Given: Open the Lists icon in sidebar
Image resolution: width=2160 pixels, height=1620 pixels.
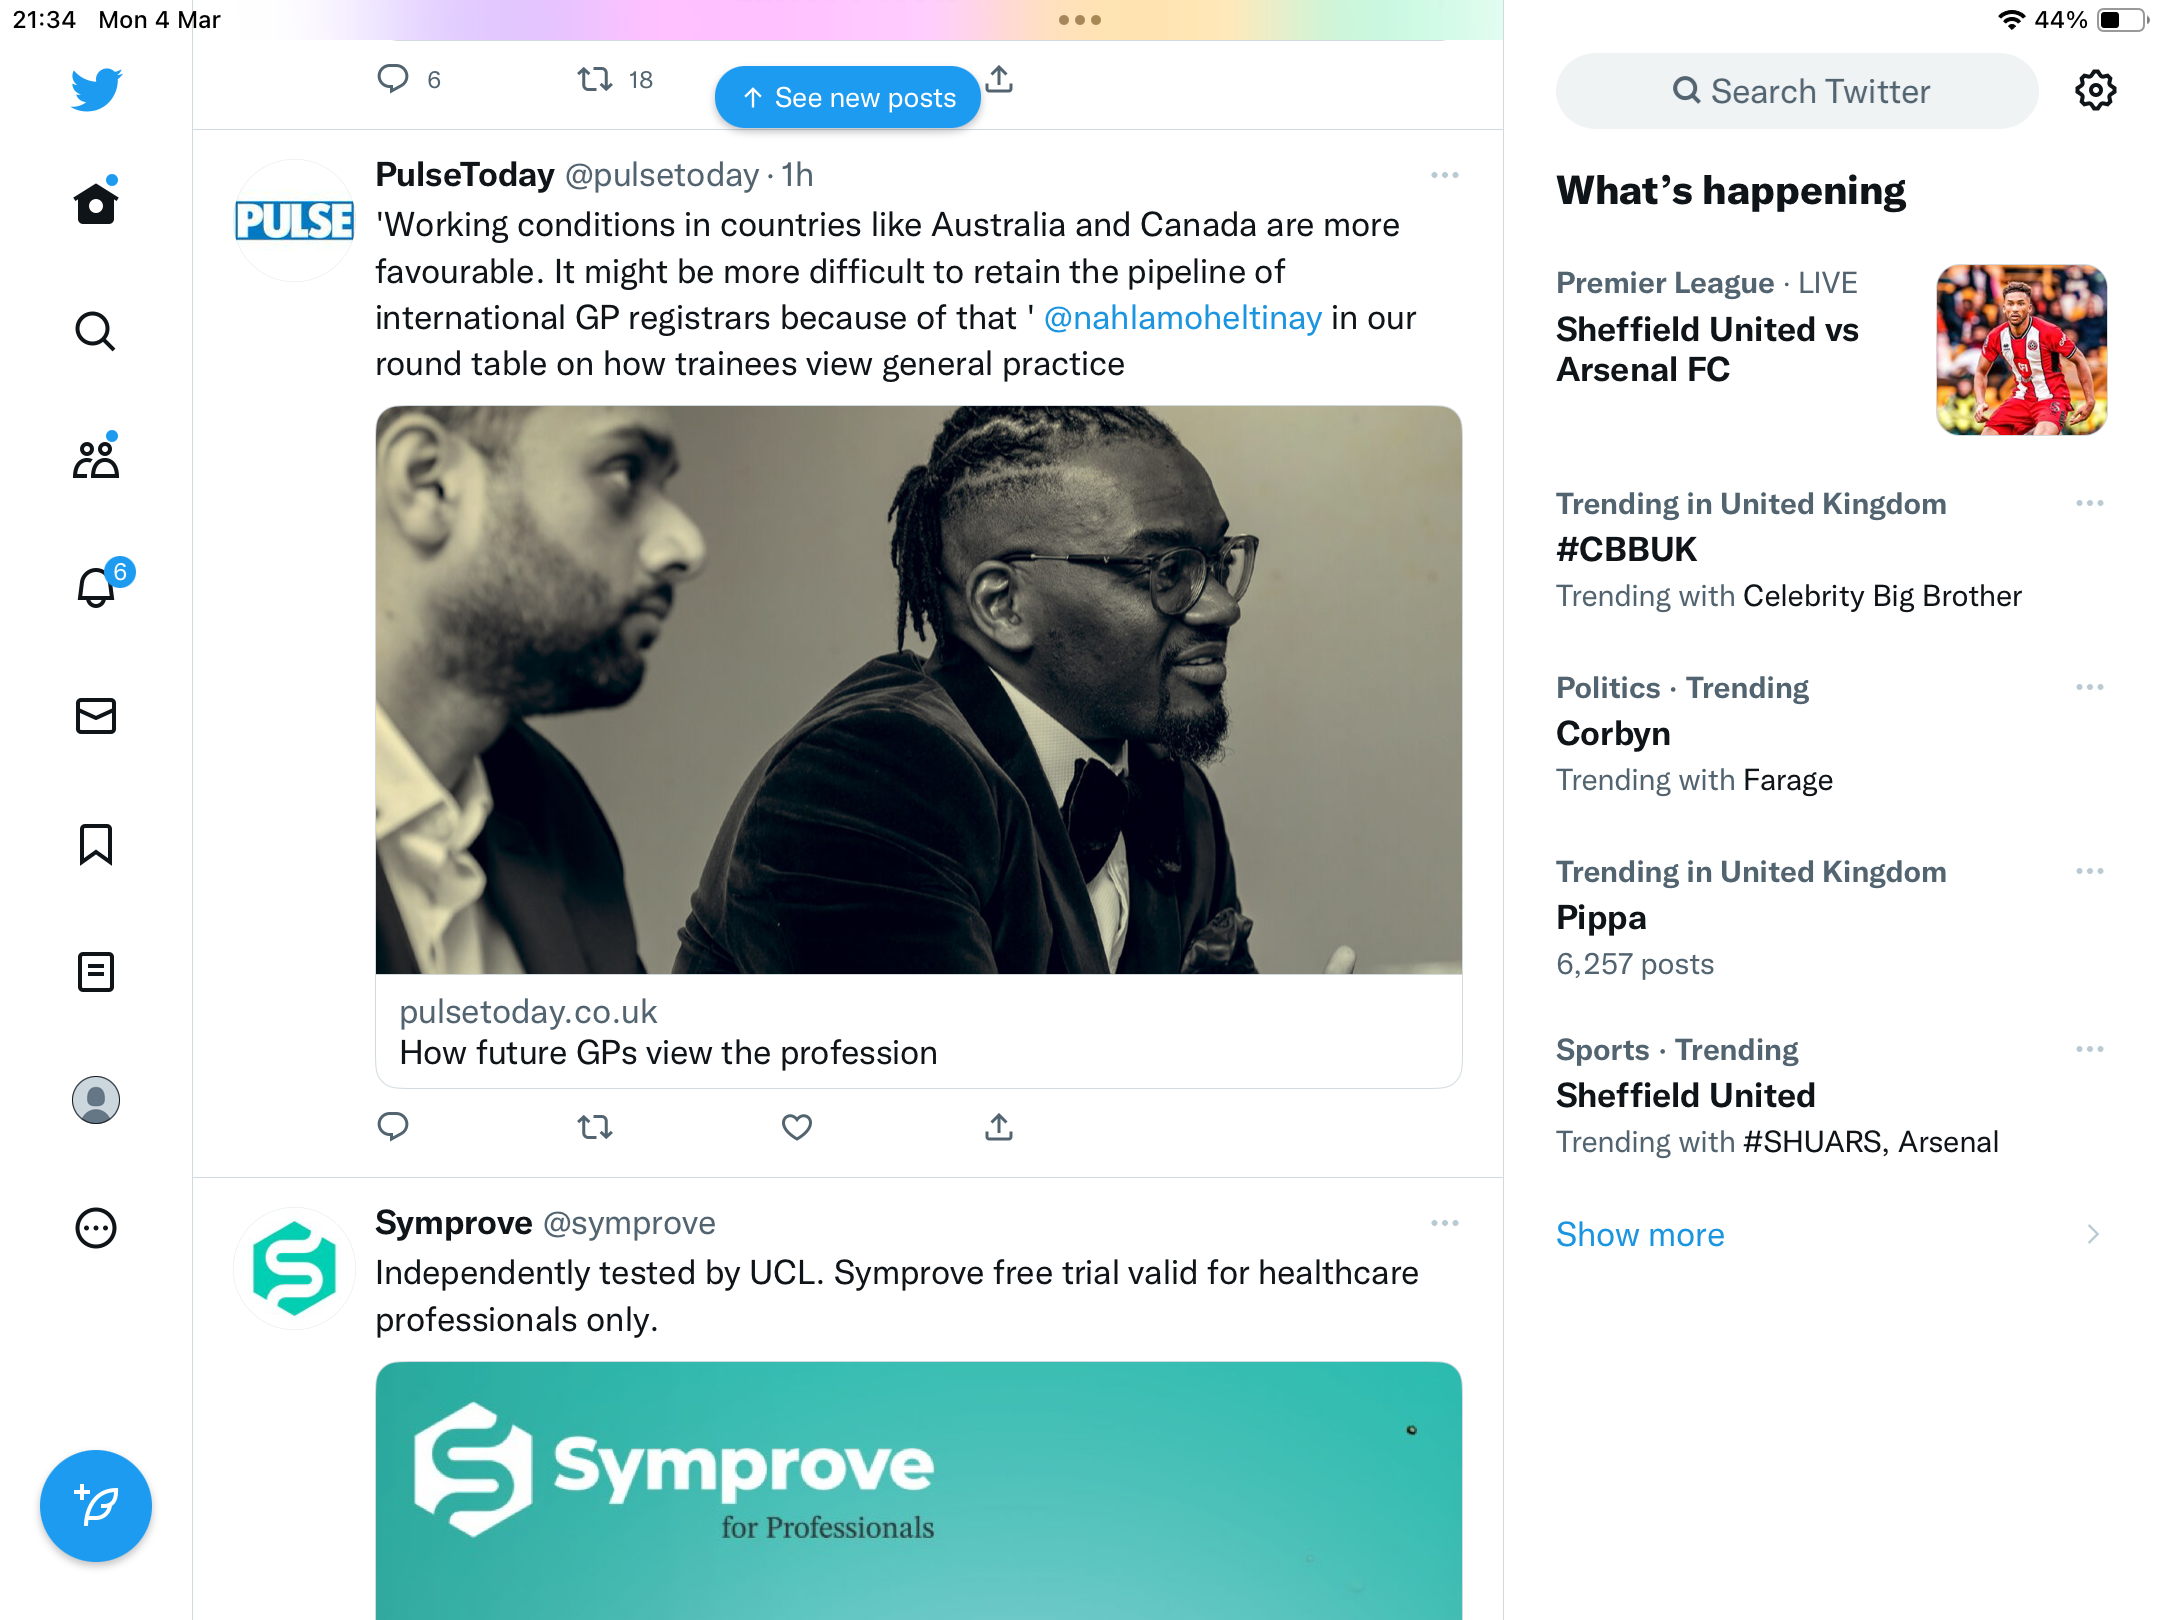Looking at the screenshot, I should point(96,972).
